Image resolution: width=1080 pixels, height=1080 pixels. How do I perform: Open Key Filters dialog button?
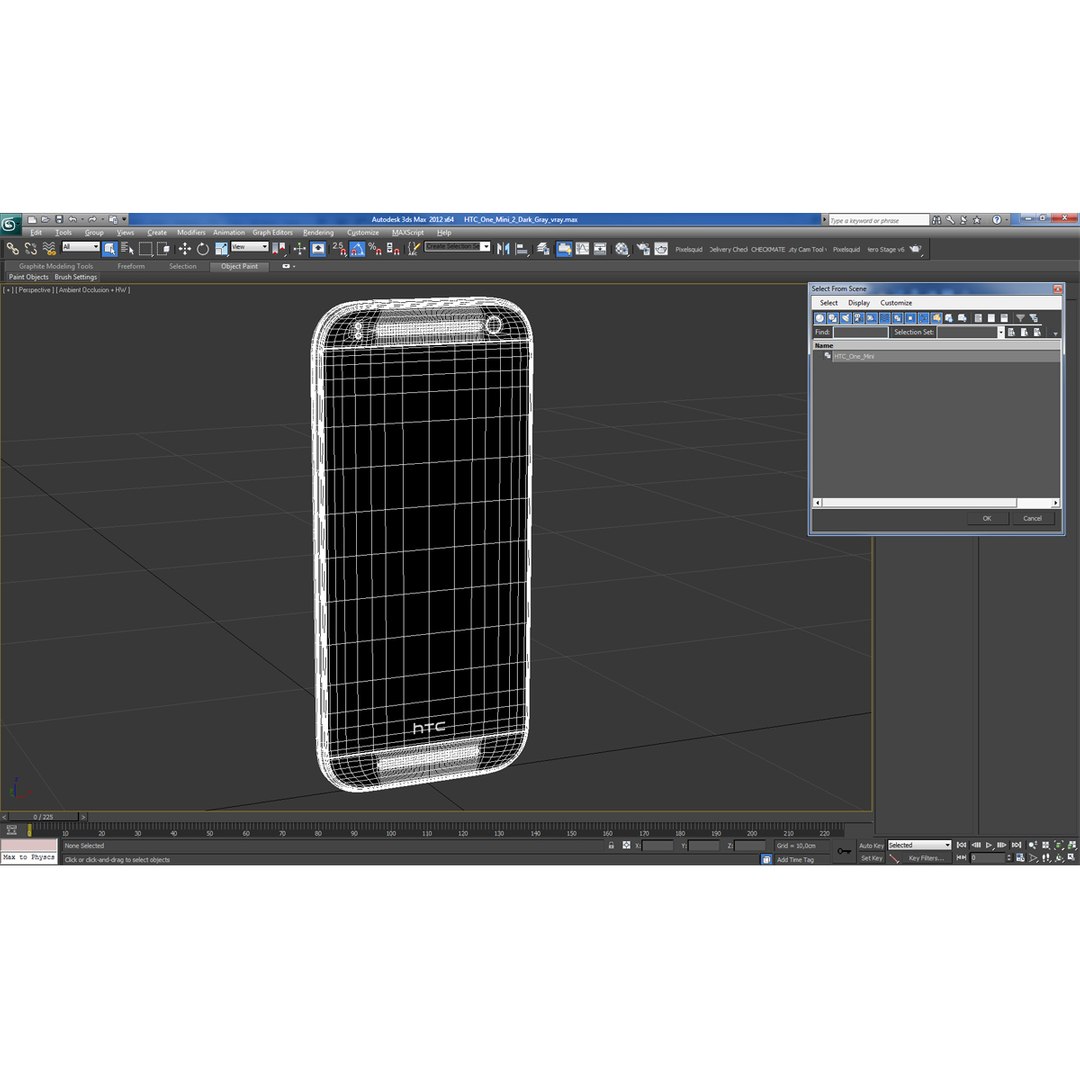tap(926, 858)
